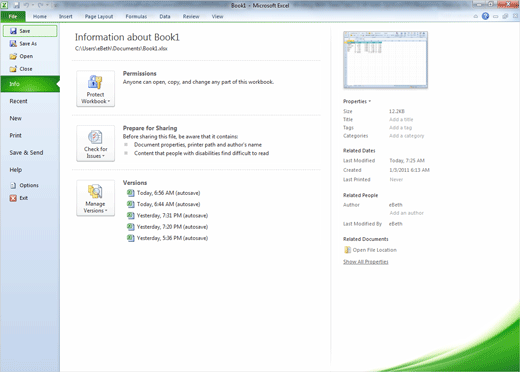Viewport: 520px width, 372px height.
Task: Click the Save As icon
Action: (x=13, y=44)
